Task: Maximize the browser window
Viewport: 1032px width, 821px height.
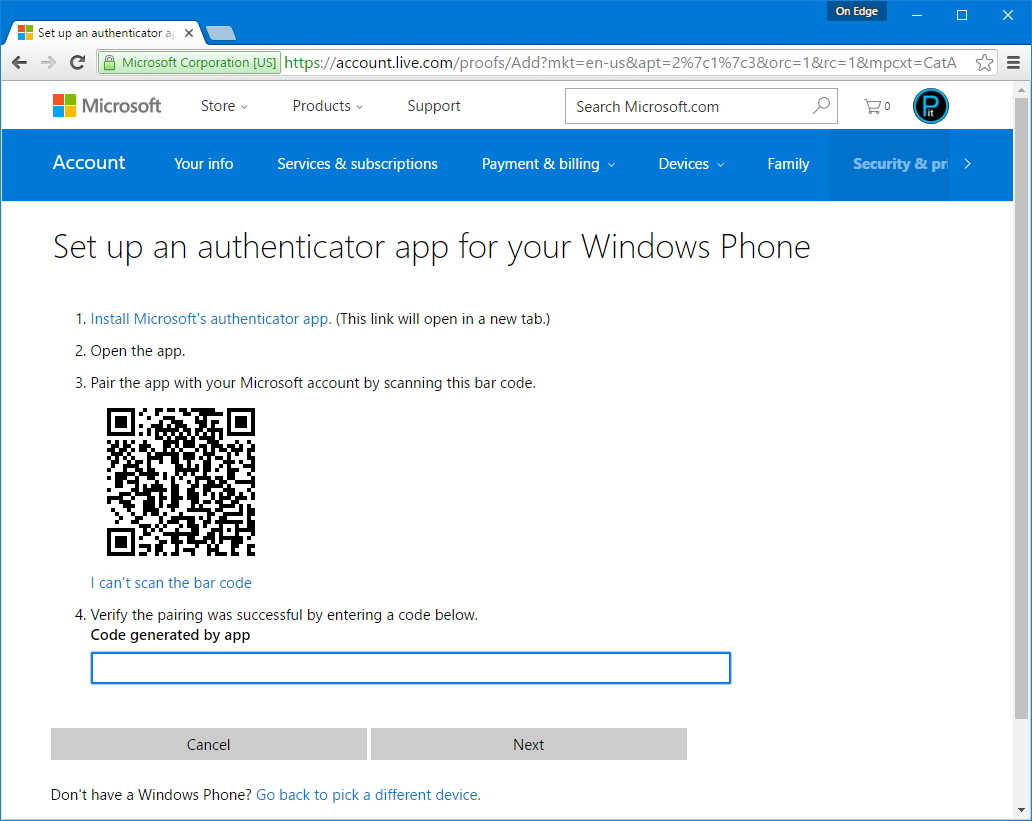Action: [x=962, y=15]
